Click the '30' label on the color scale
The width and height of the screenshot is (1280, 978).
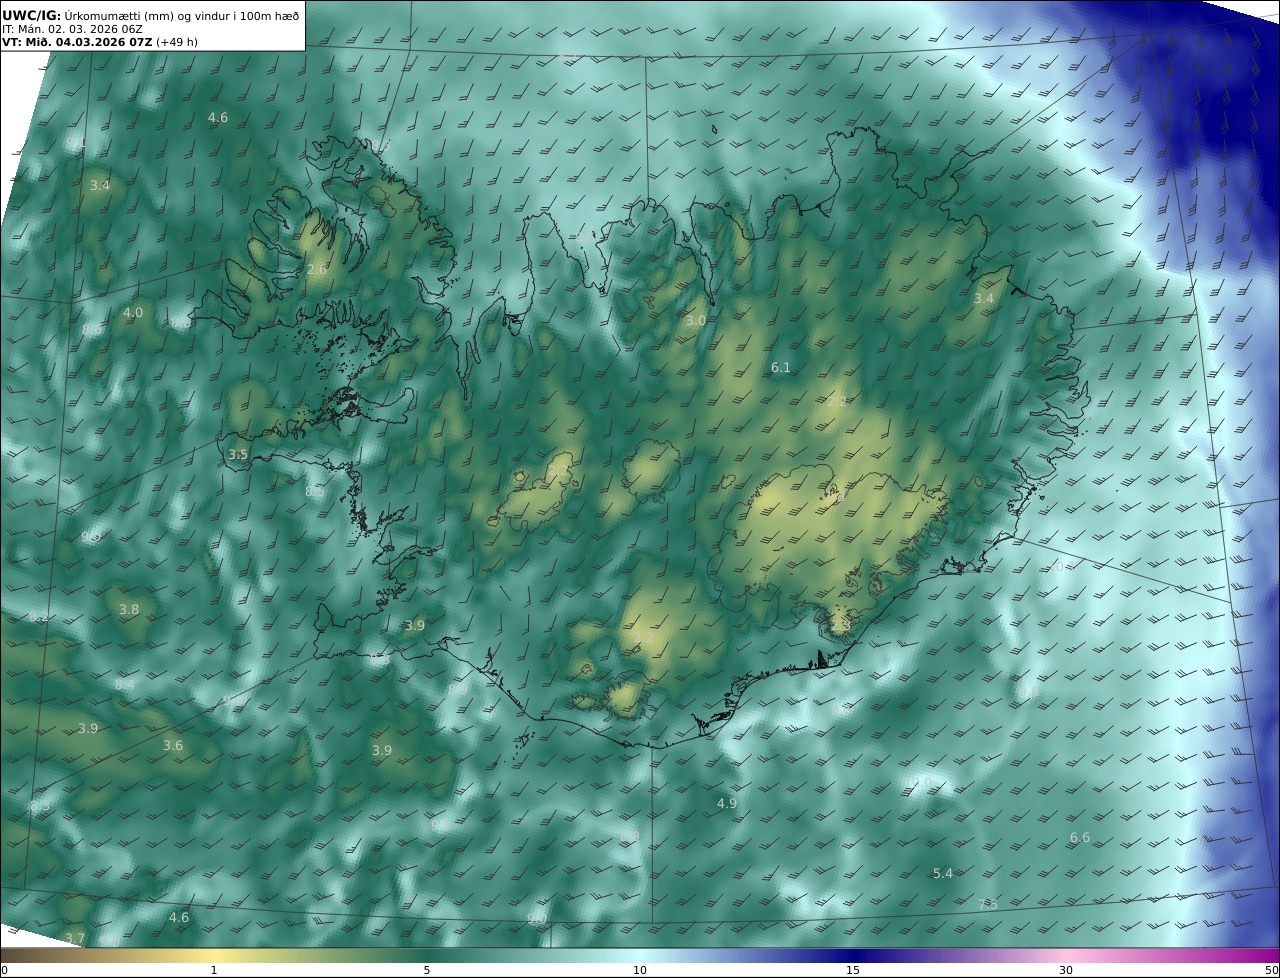[1066, 970]
